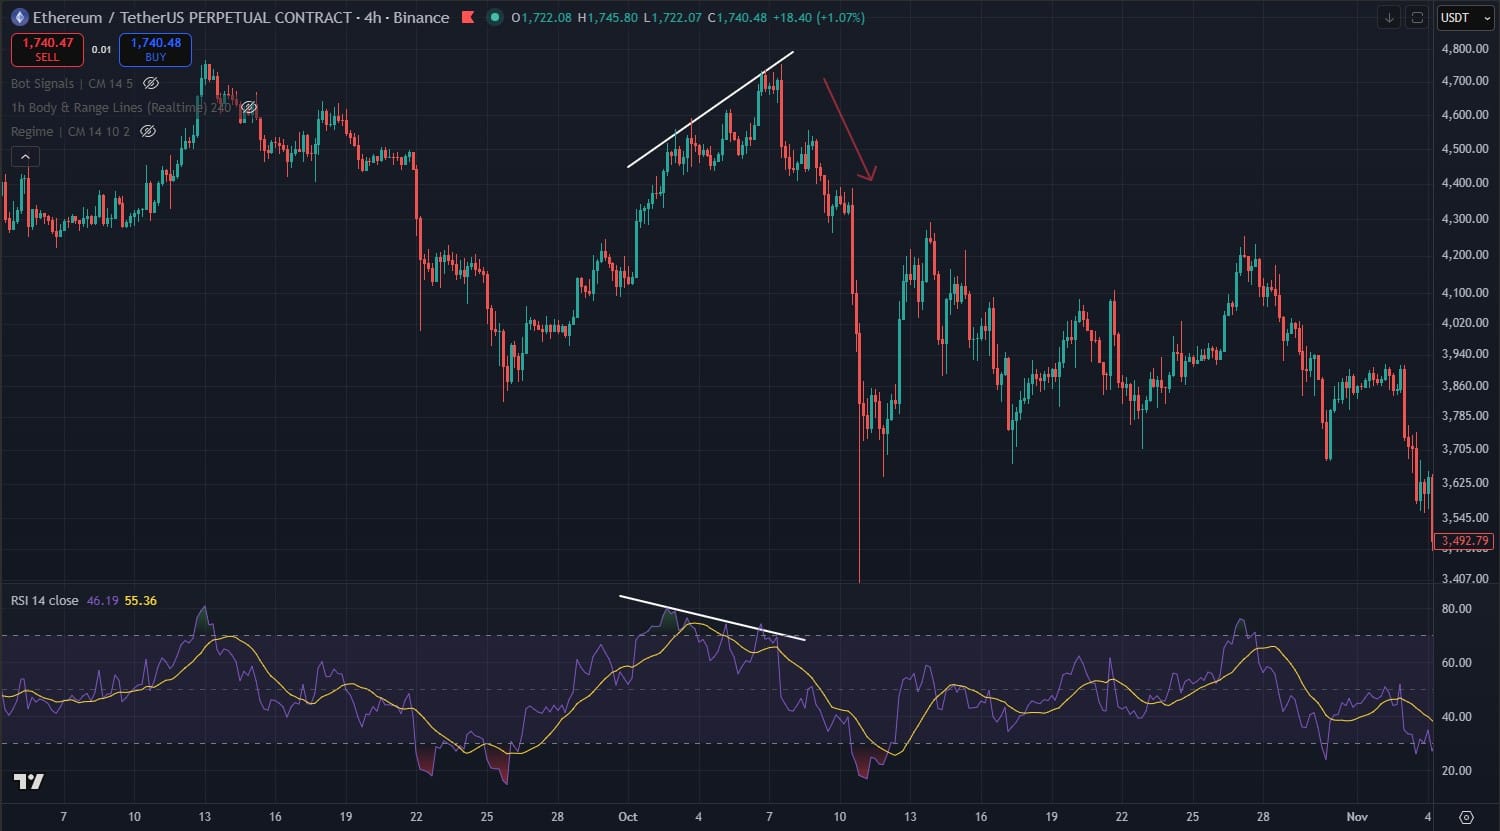
Task: Click the 4,800.00 price axis label
Action: pos(1465,48)
